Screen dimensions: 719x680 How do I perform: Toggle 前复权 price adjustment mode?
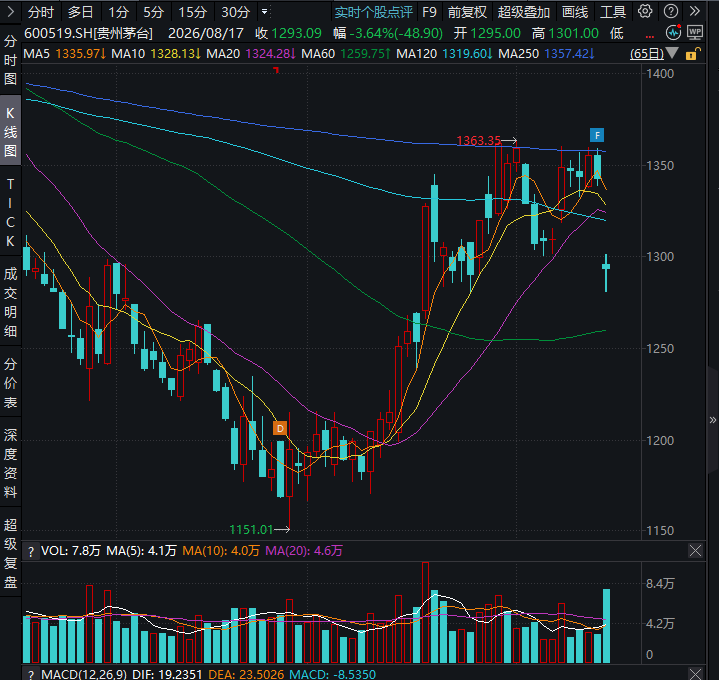pyautogui.click(x=467, y=12)
